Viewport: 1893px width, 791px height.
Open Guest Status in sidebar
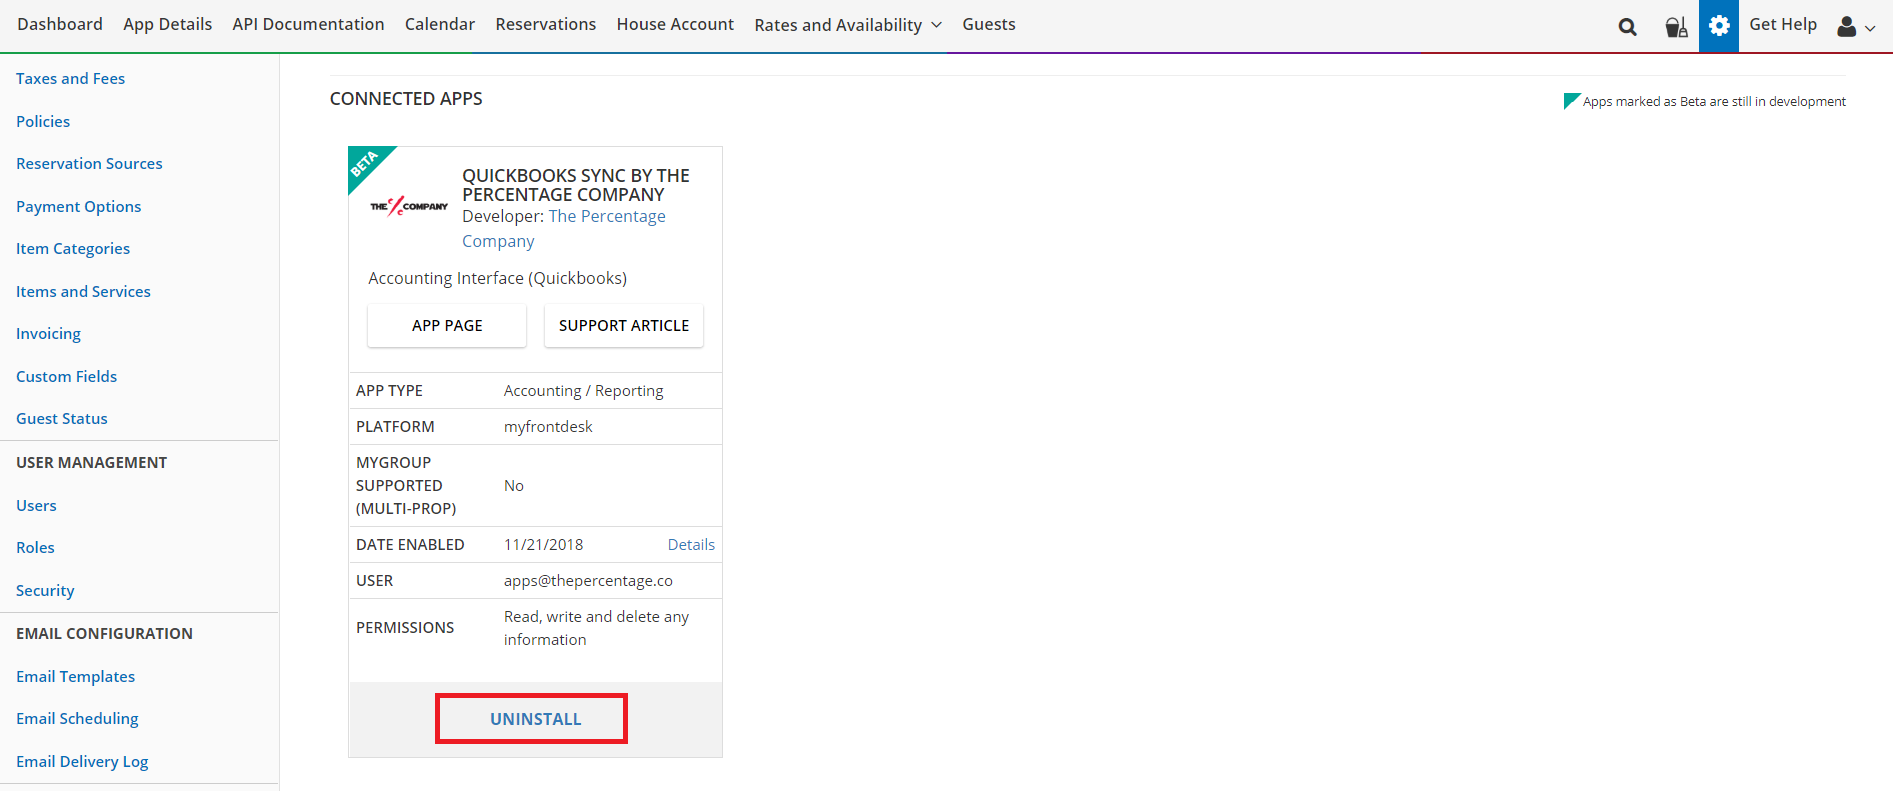coord(62,419)
